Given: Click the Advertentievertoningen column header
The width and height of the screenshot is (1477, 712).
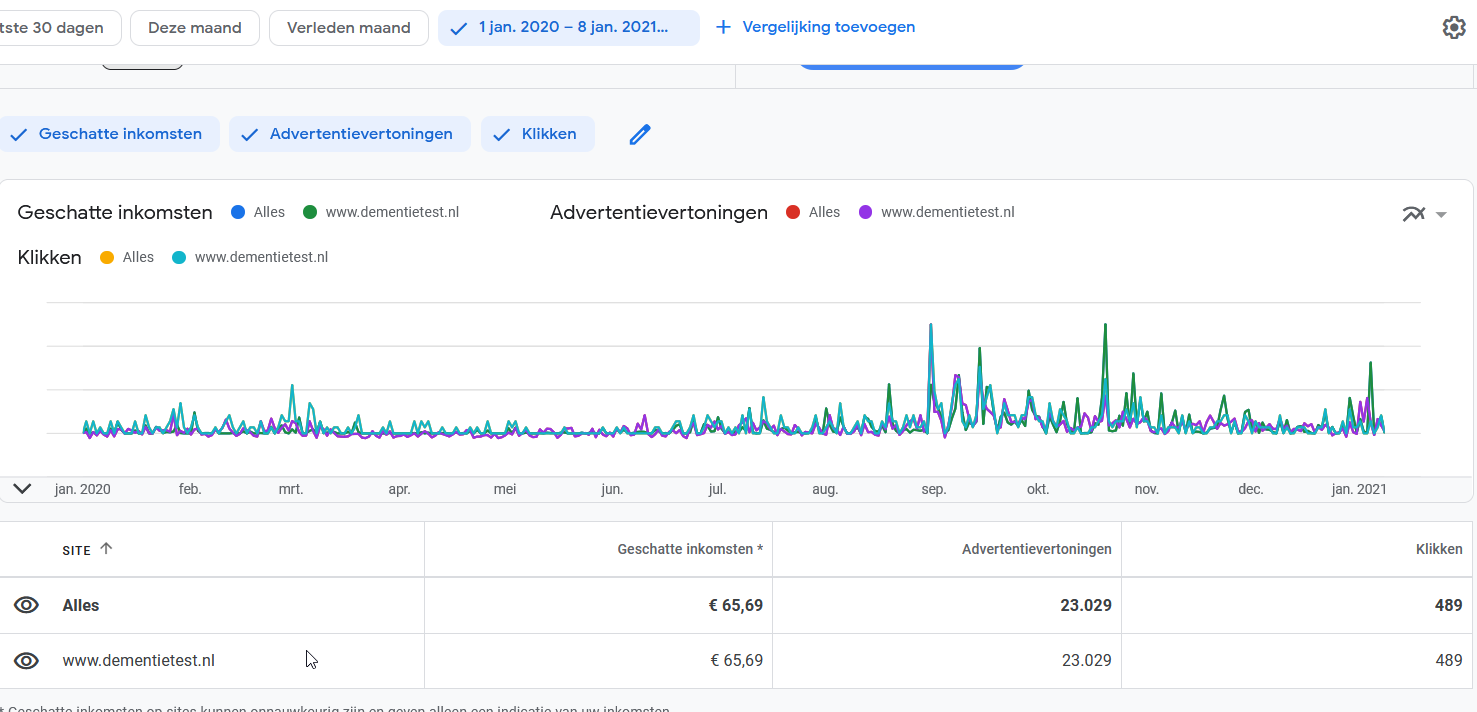Looking at the screenshot, I should point(1037,549).
